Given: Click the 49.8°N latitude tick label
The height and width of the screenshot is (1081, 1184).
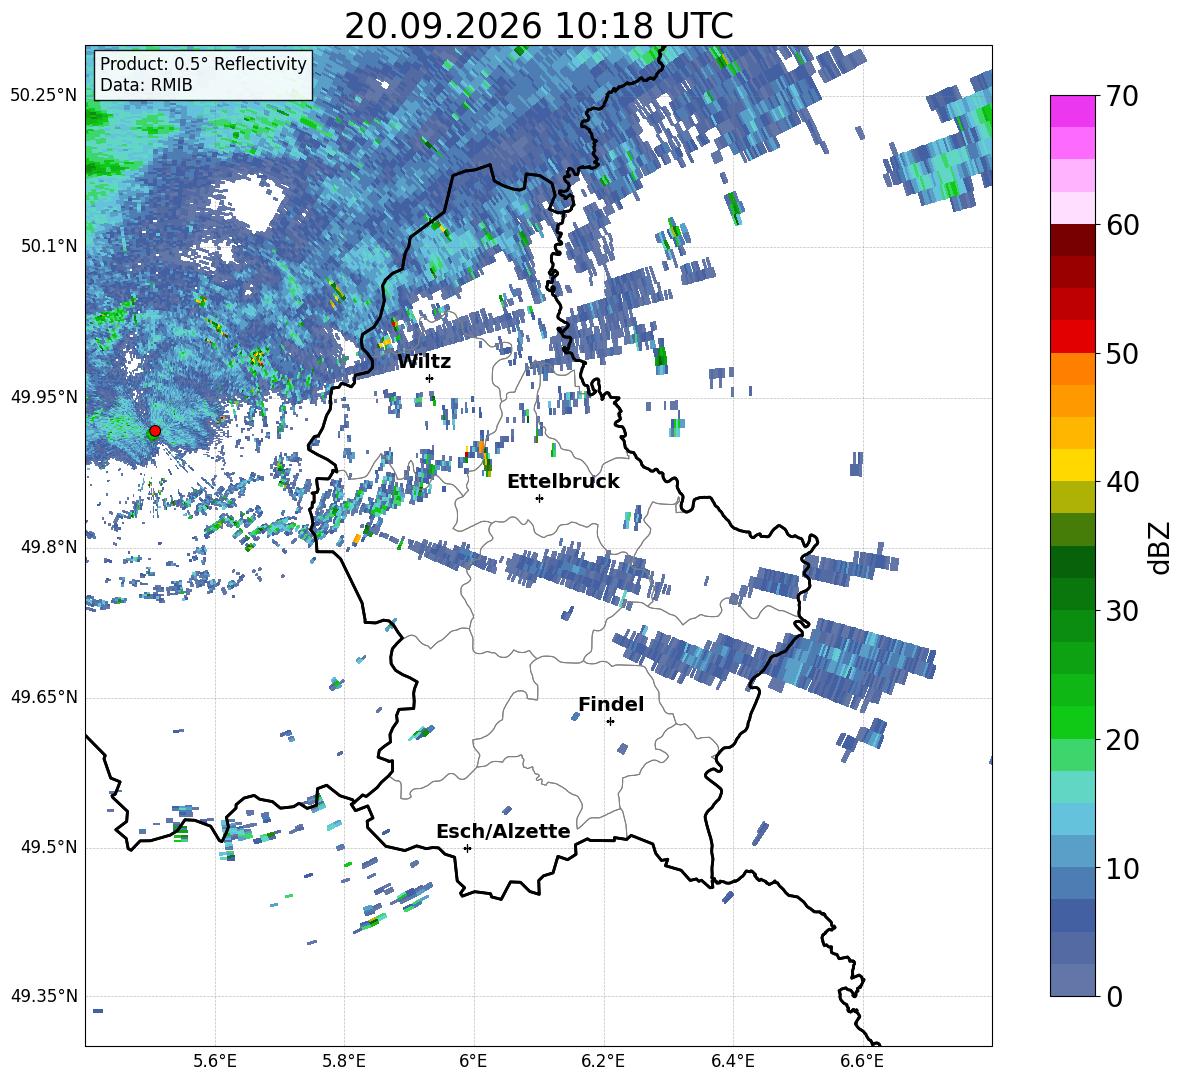Looking at the screenshot, I should point(45,547).
